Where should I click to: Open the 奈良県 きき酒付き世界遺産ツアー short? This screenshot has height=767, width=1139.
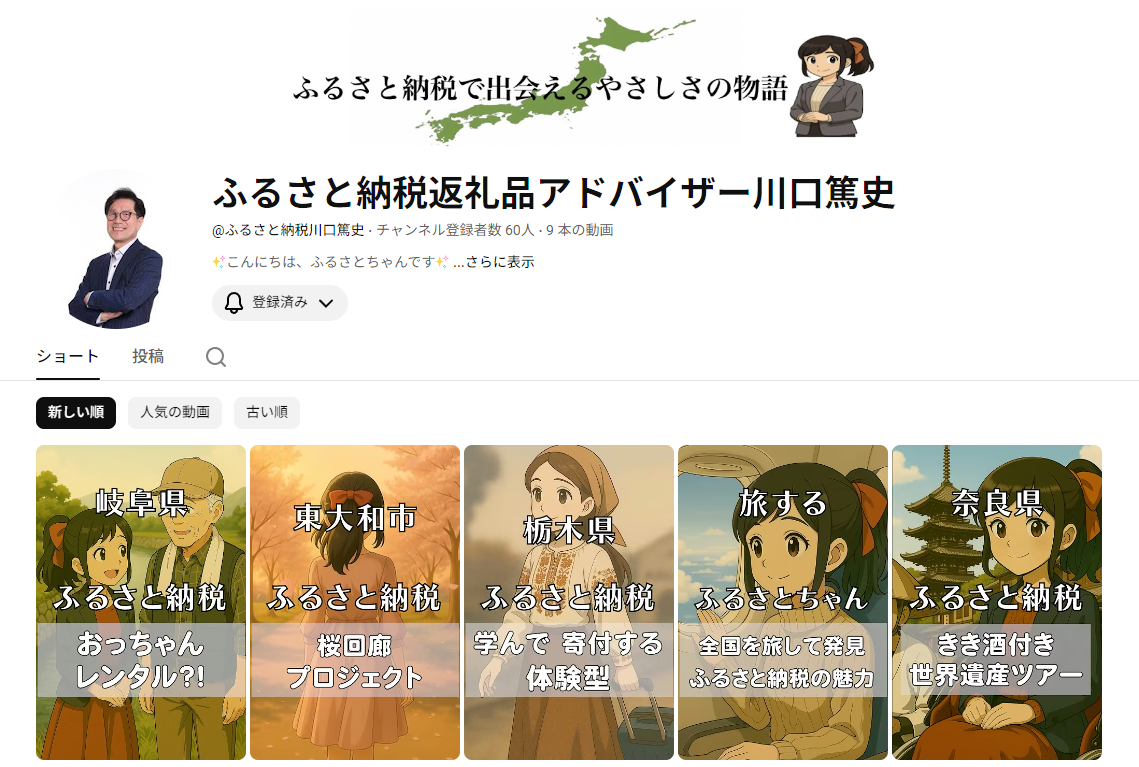pos(997,602)
